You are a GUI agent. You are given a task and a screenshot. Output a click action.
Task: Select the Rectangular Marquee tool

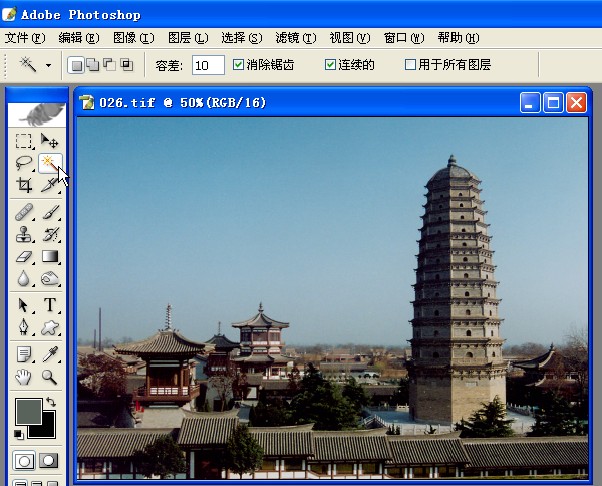point(24,141)
